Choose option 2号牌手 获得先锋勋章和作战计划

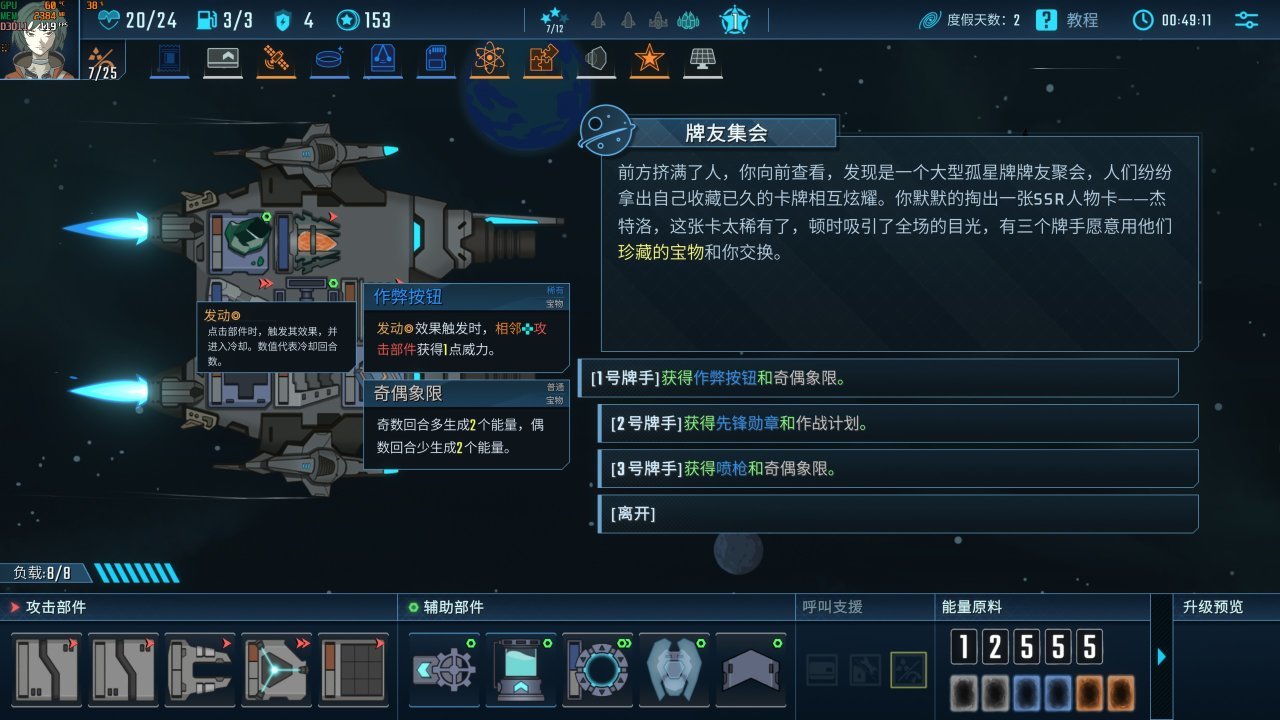898,423
